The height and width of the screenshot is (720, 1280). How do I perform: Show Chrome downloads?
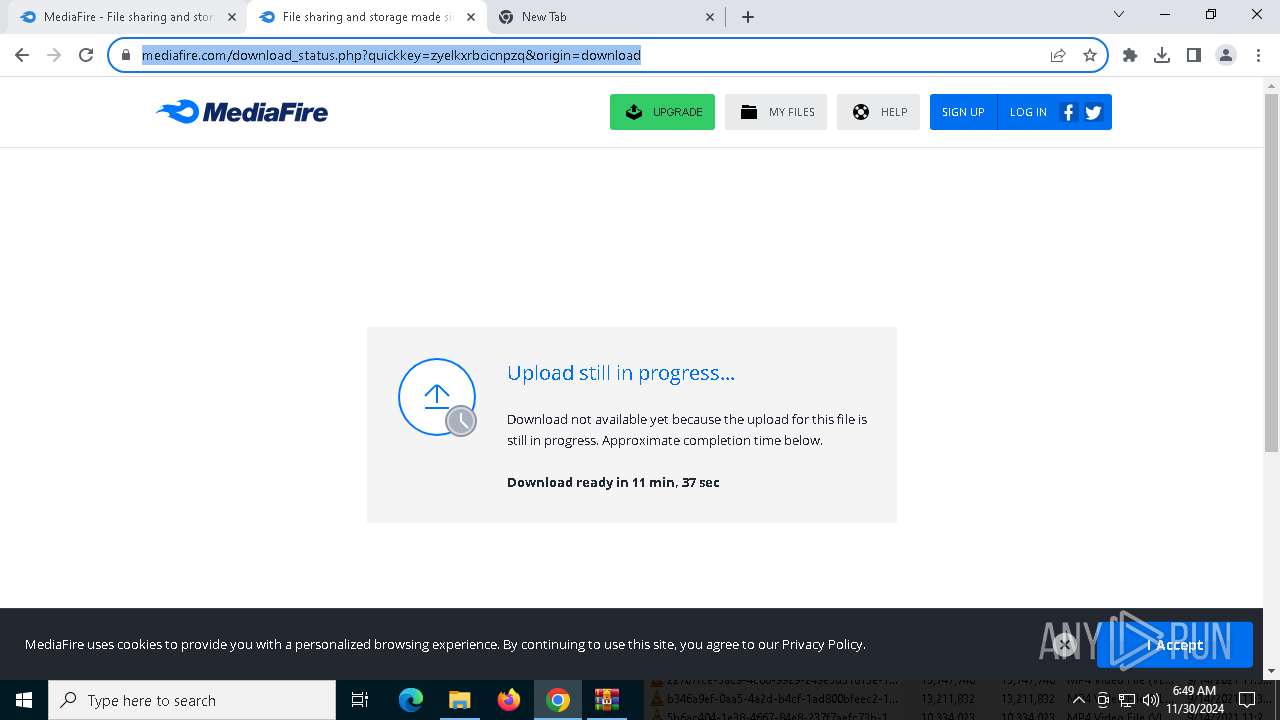click(1162, 55)
